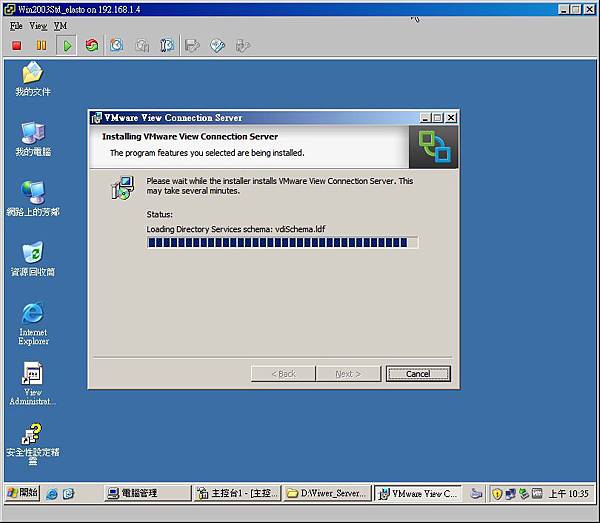
Task: Click the Reset VM toolbar icon
Action: 92,46
